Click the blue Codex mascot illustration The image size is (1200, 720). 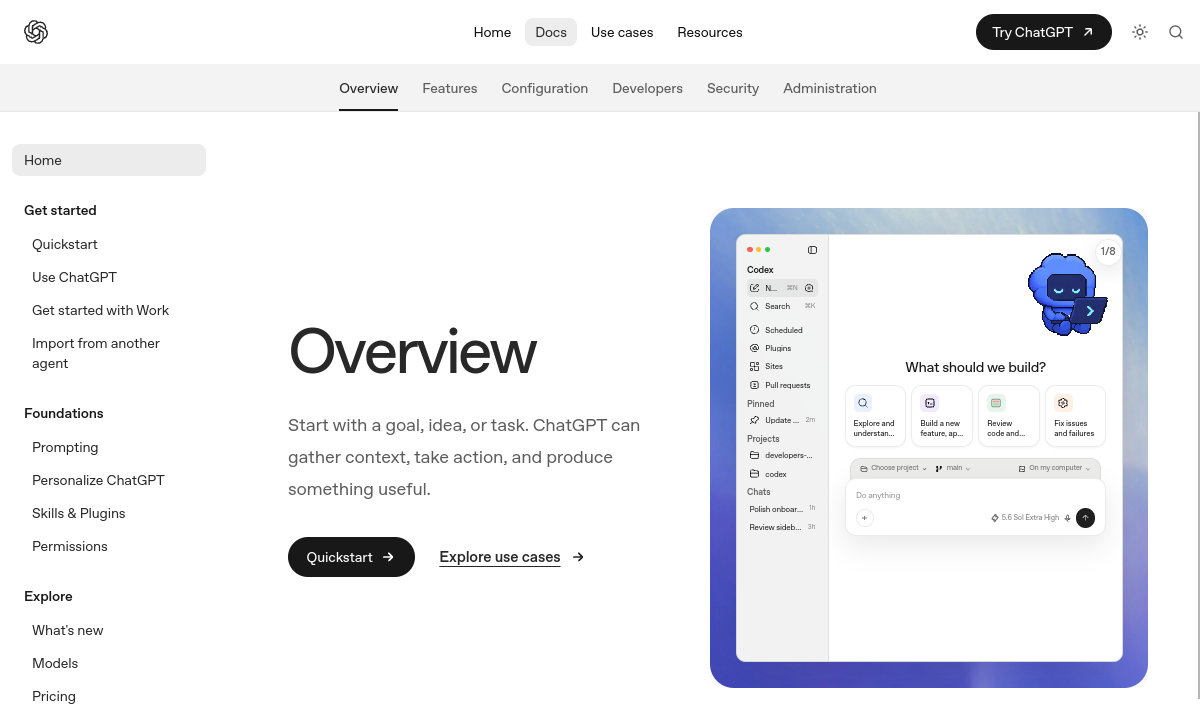click(x=1066, y=293)
